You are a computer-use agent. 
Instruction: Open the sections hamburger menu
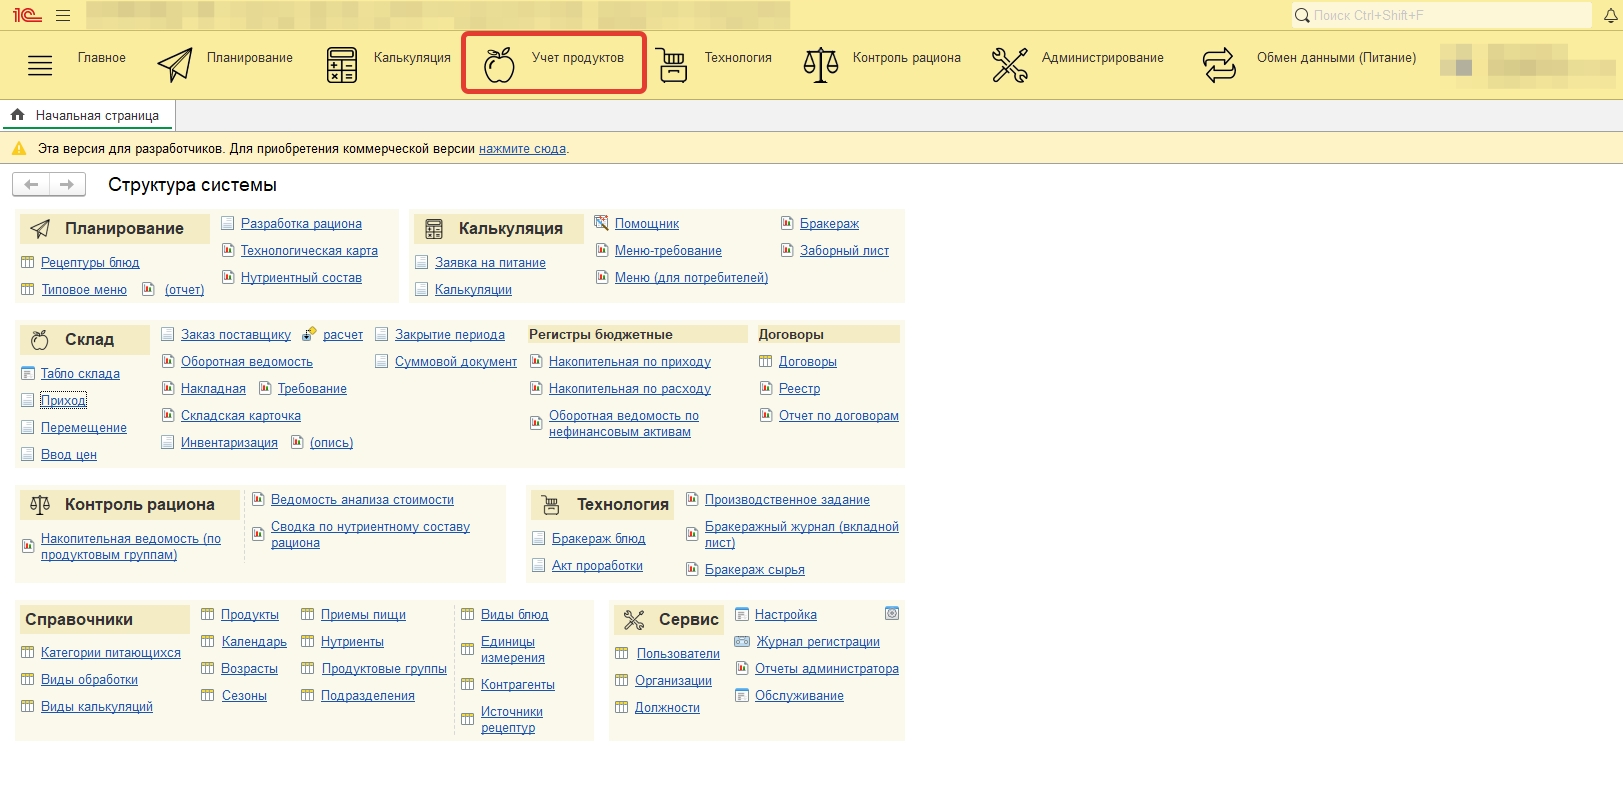tap(40, 66)
